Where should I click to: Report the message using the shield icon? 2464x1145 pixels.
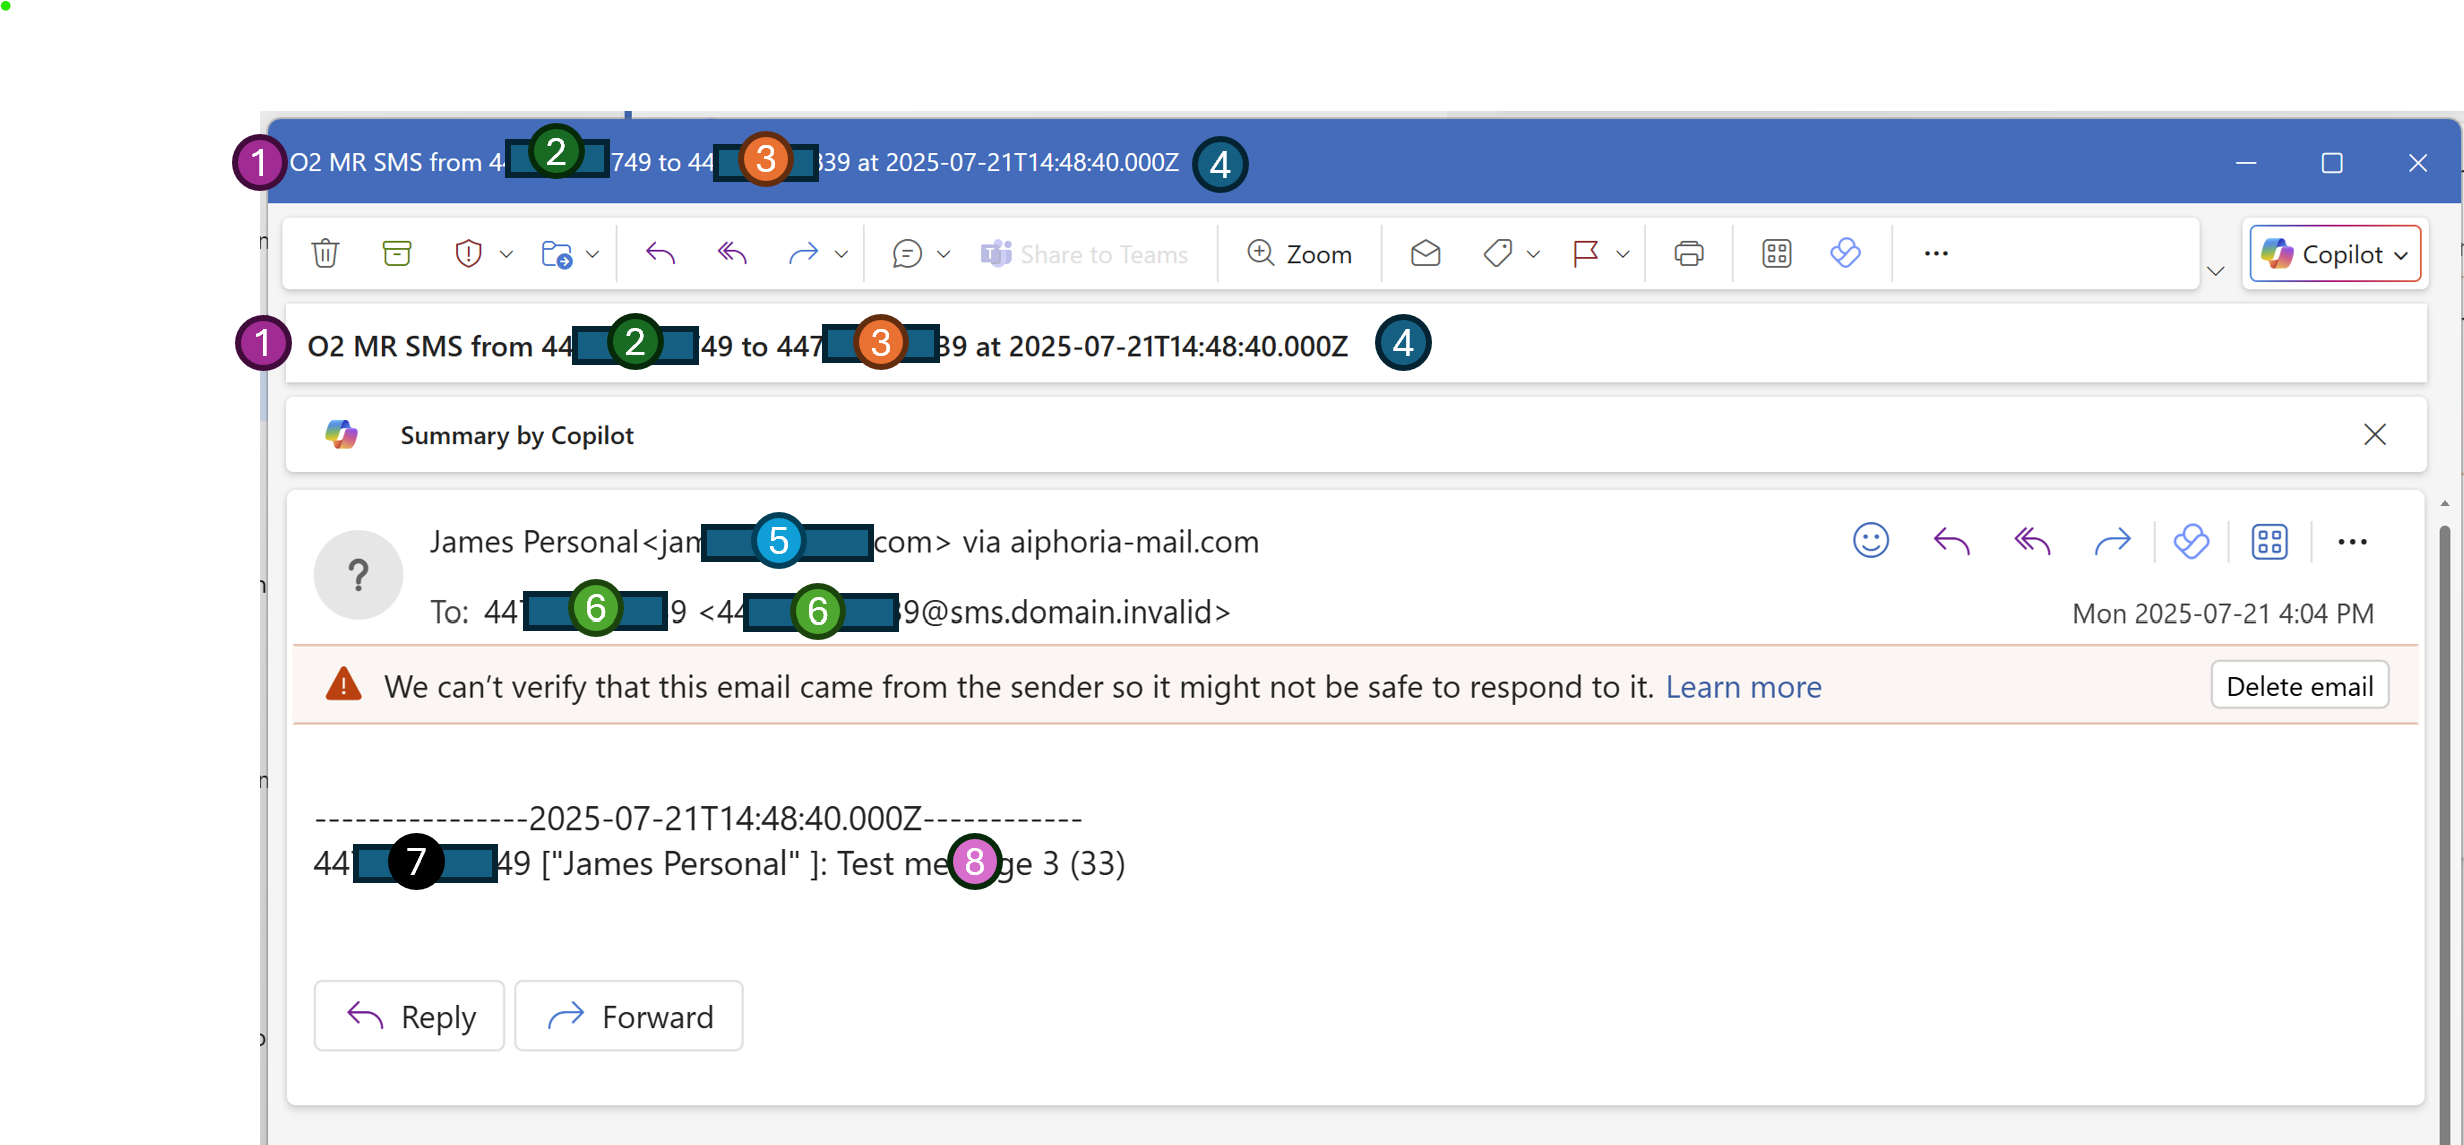470,253
